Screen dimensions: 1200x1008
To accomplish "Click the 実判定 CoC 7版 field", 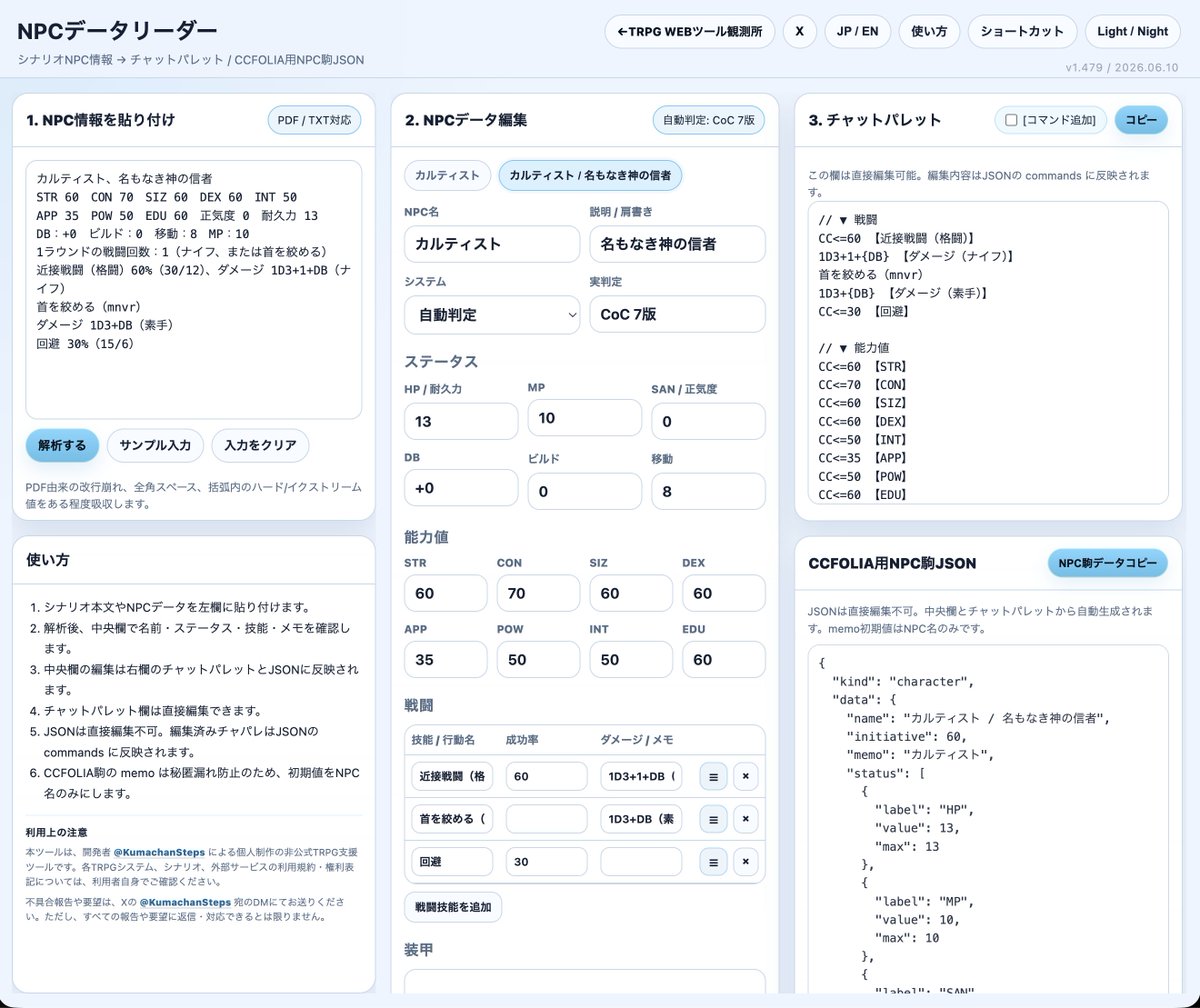I will [677, 314].
